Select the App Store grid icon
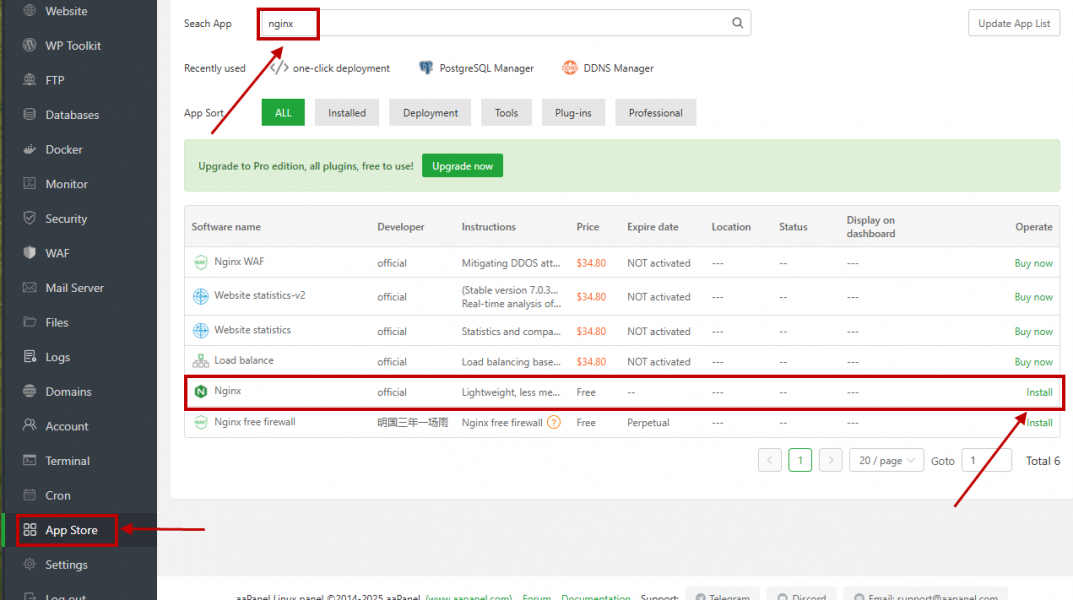This screenshot has height=600, width=1073. pos(29,530)
